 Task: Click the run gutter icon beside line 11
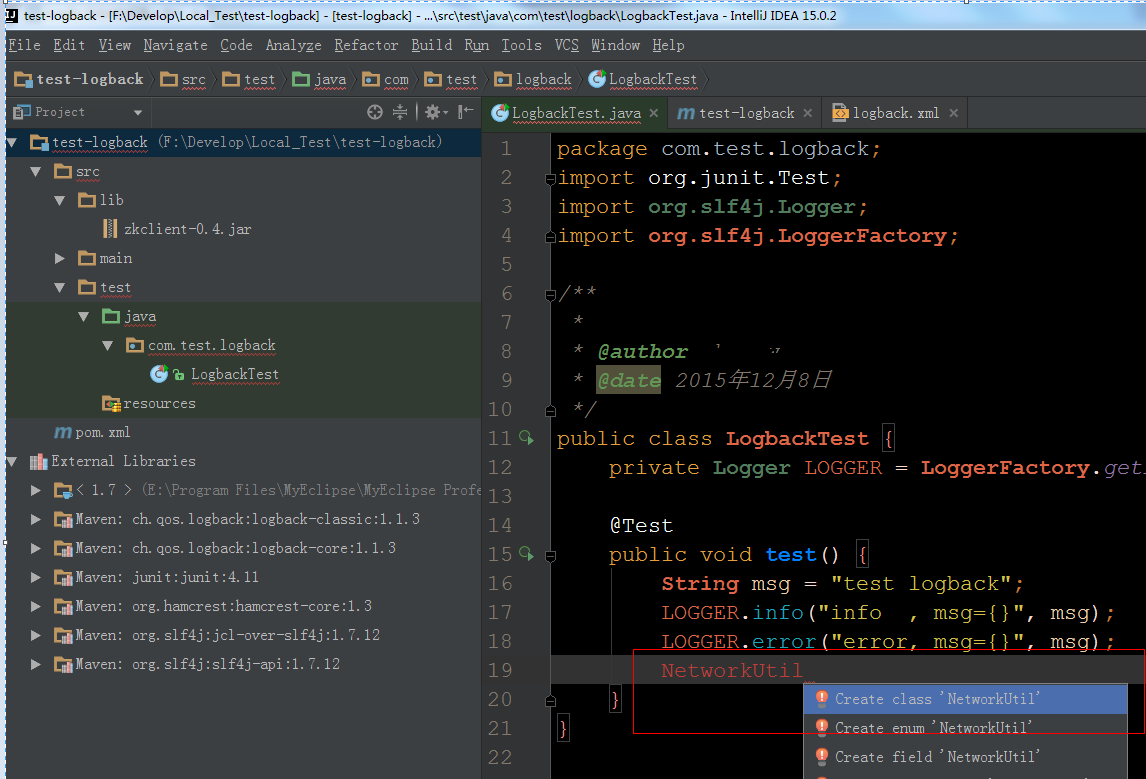click(x=527, y=438)
